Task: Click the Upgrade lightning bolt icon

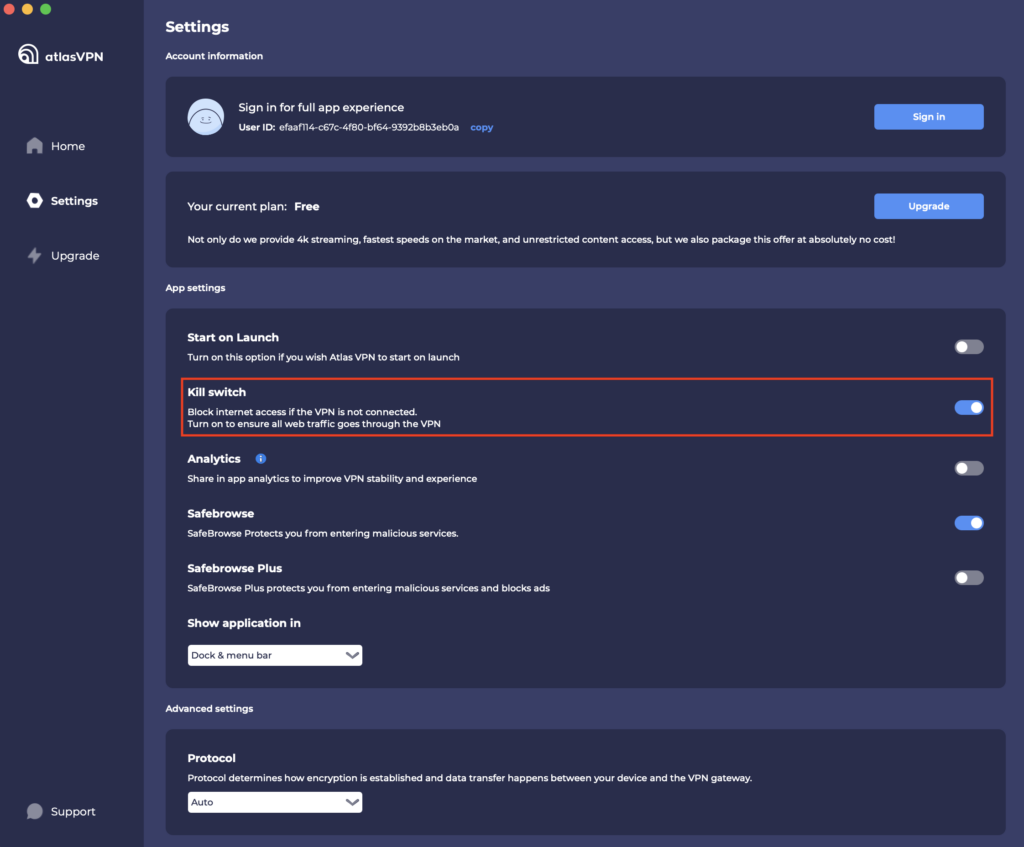Action: point(35,256)
